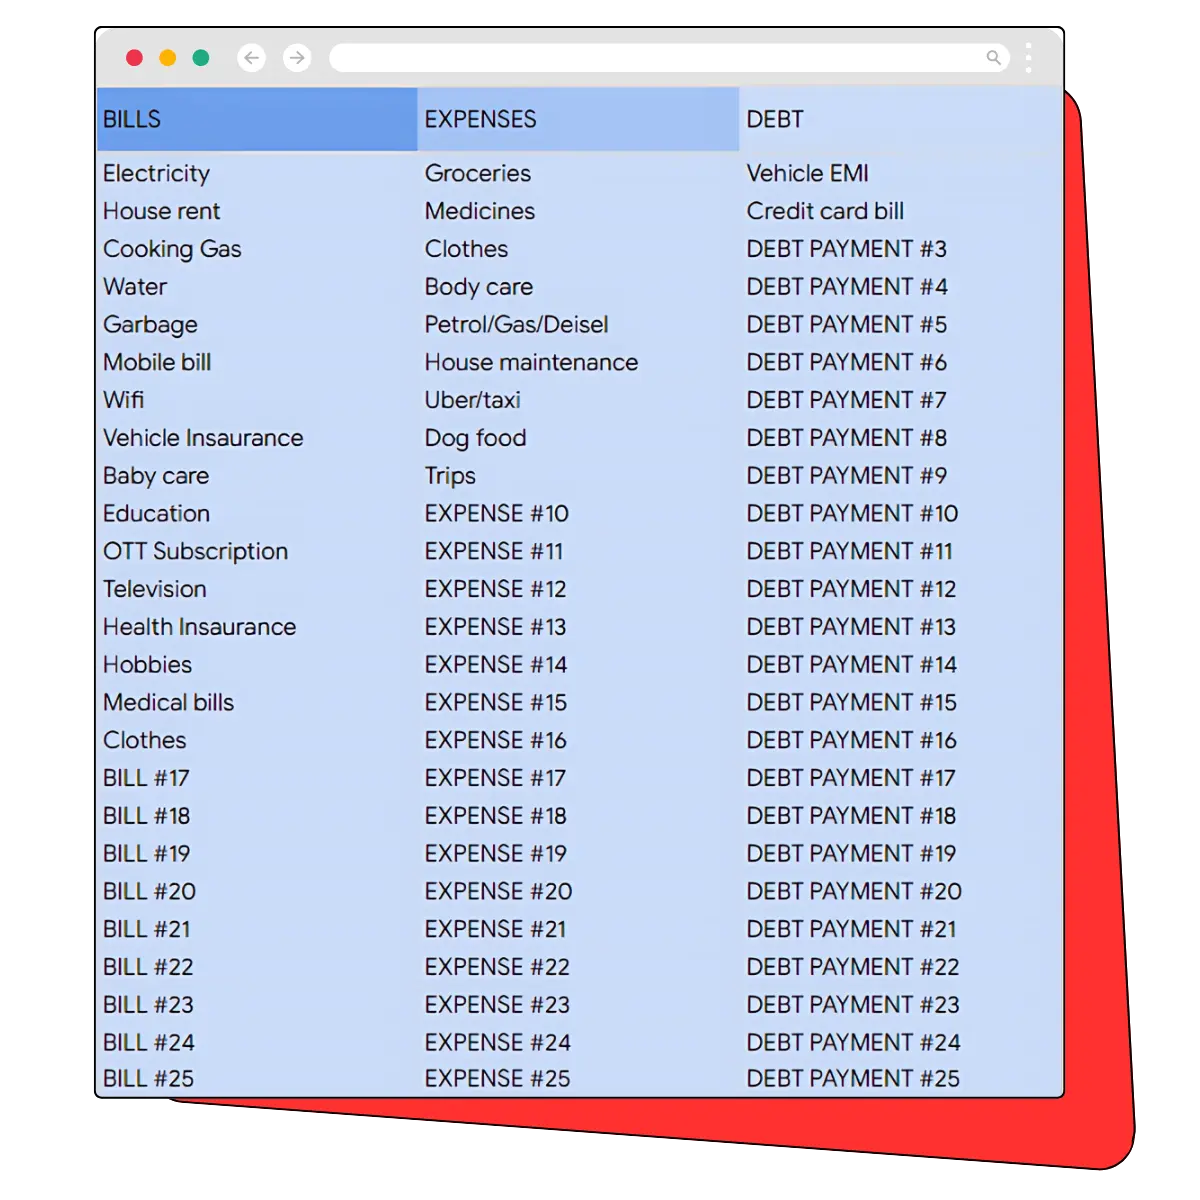Select the OTT Subscription bill cell
This screenshot has width=1200, height=1200.
195,551
